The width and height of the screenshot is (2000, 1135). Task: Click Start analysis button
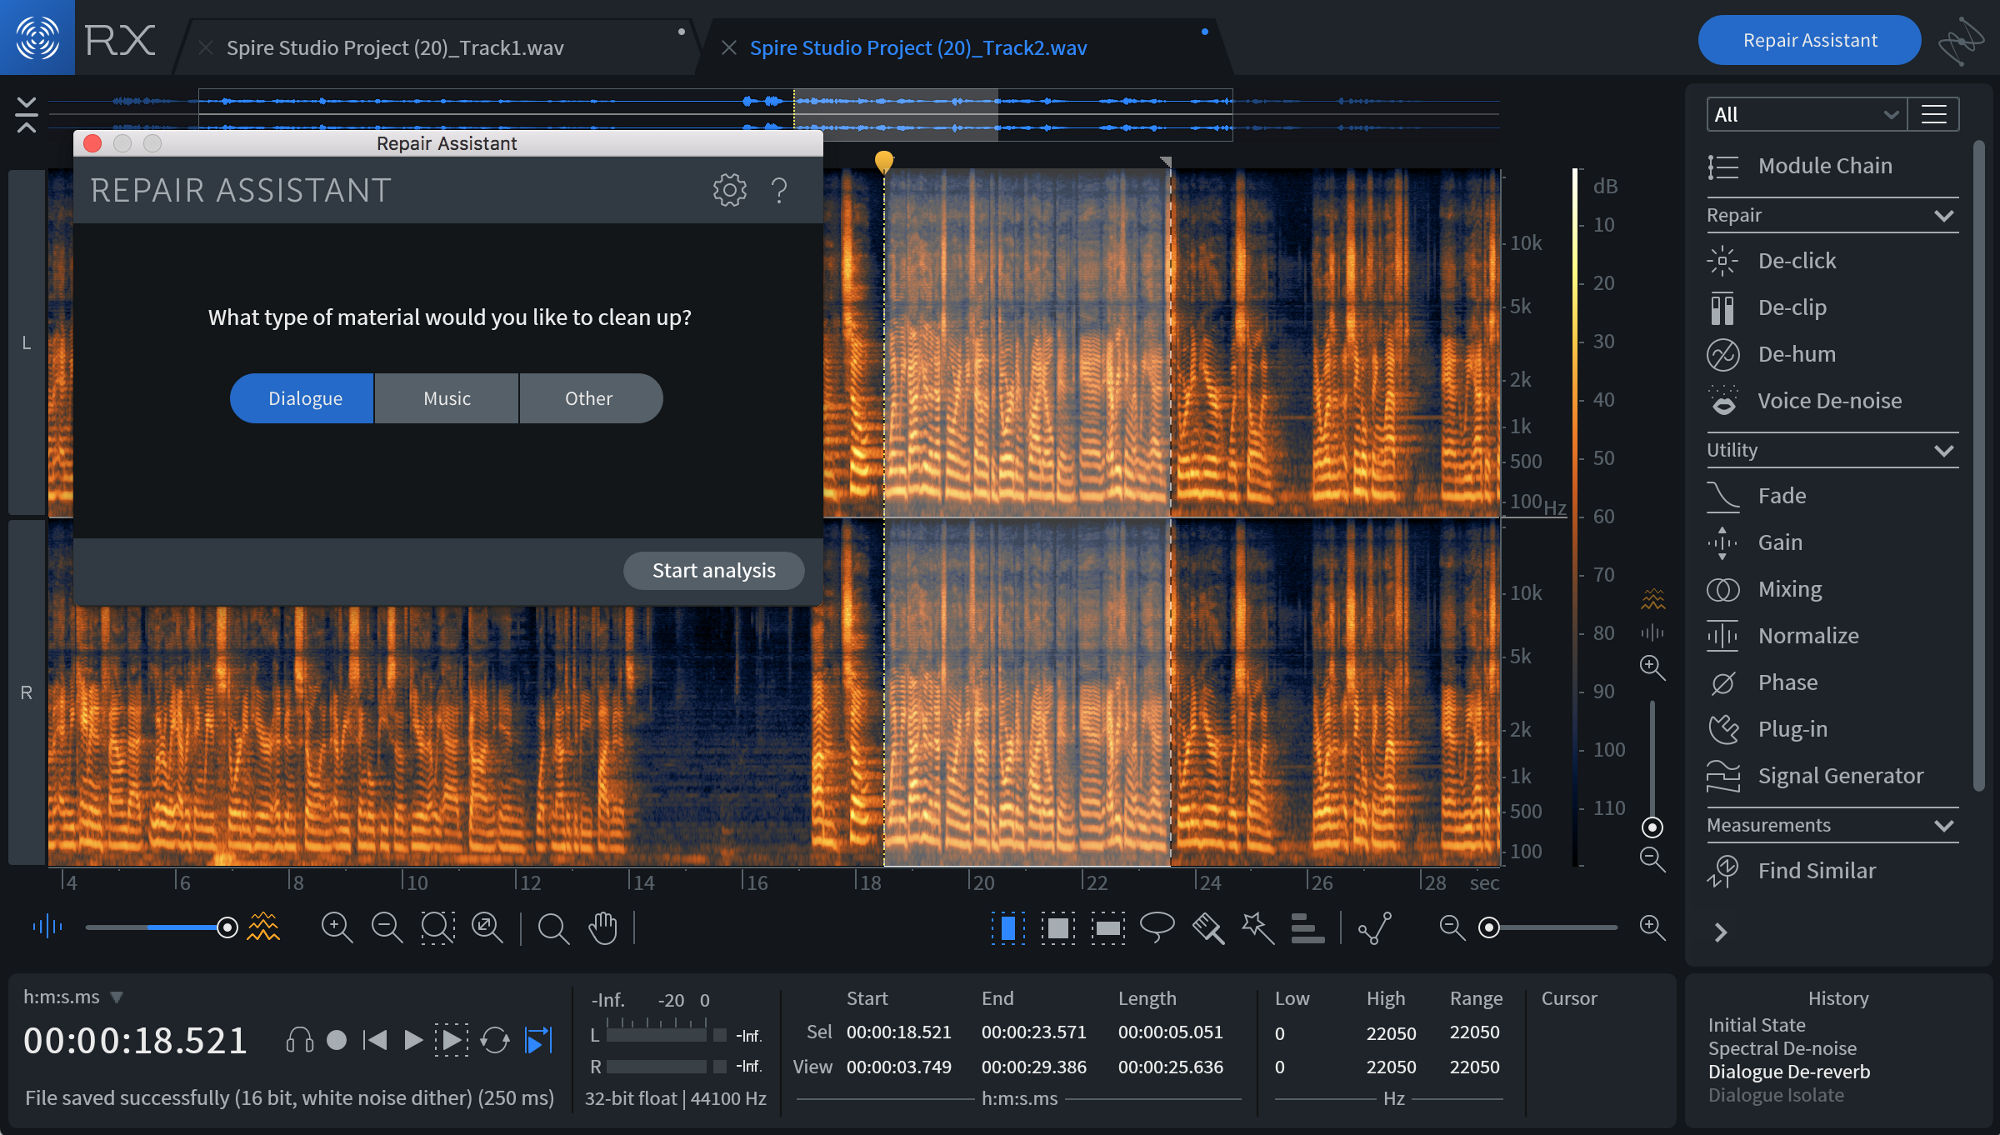(713, 570)
